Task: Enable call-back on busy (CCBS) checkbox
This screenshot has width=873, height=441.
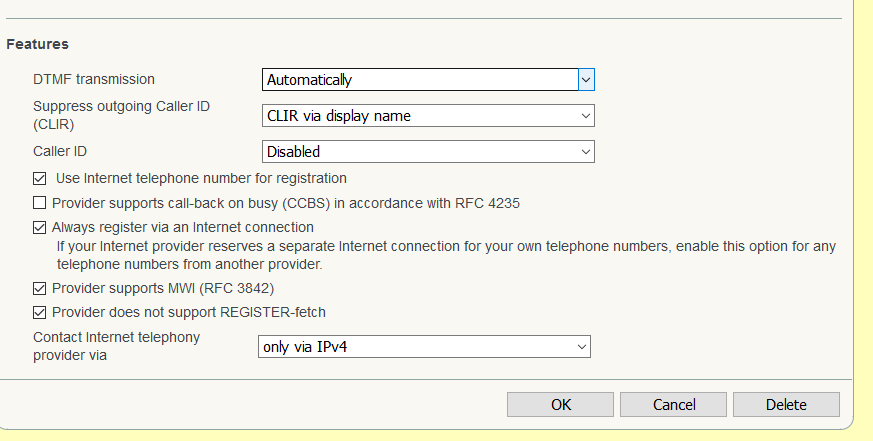Action: coord(40,203)
